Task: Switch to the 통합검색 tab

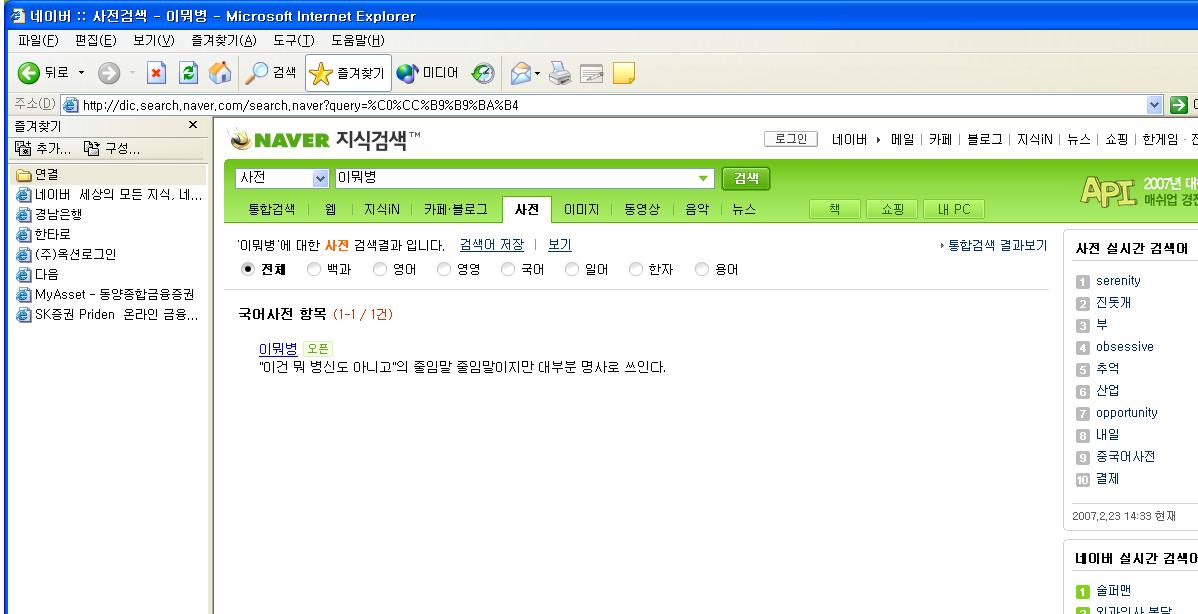Action: click(x=271, y=209)
